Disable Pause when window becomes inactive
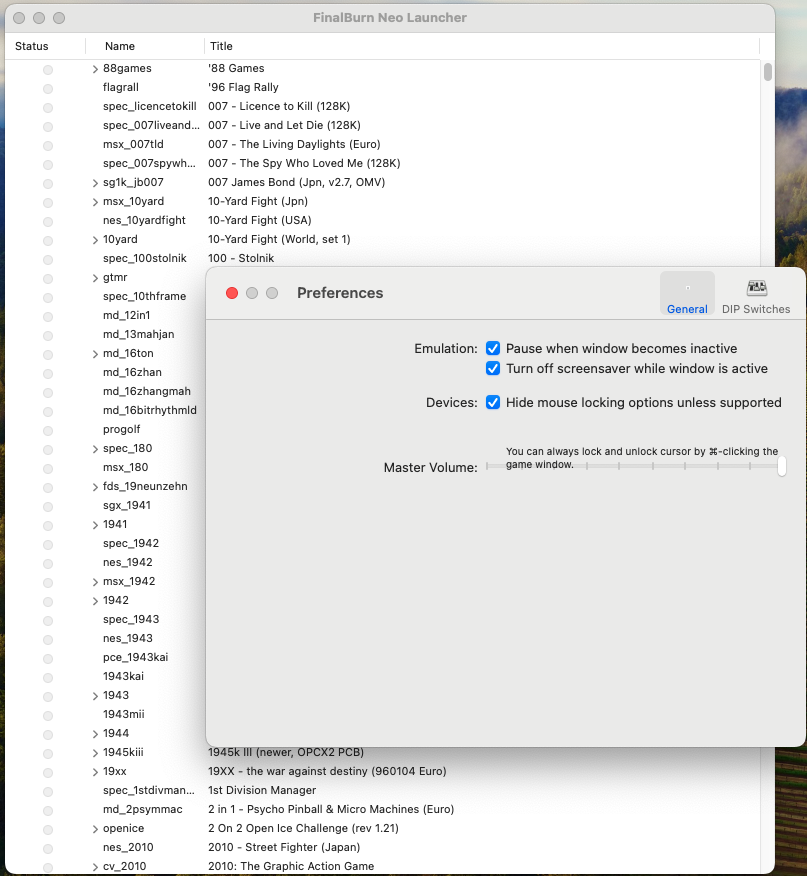Screen dimensions: 807x876 [x=493, y=349]
